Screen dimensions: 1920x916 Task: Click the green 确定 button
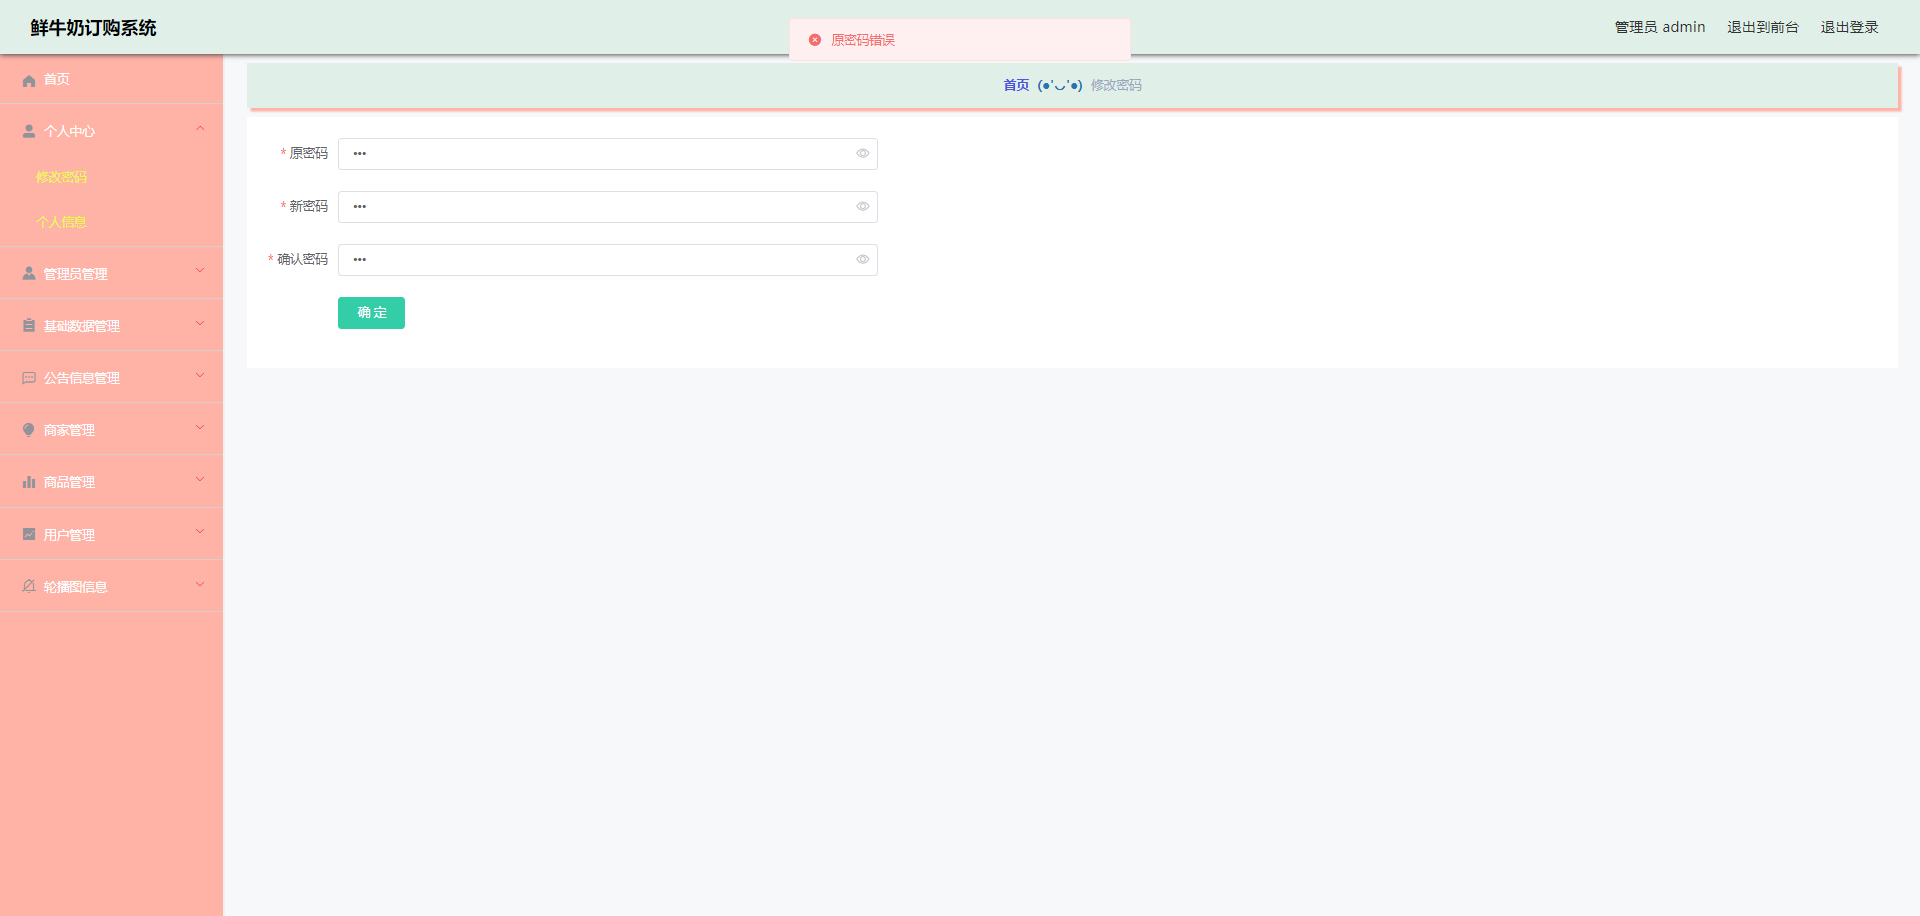371,313
